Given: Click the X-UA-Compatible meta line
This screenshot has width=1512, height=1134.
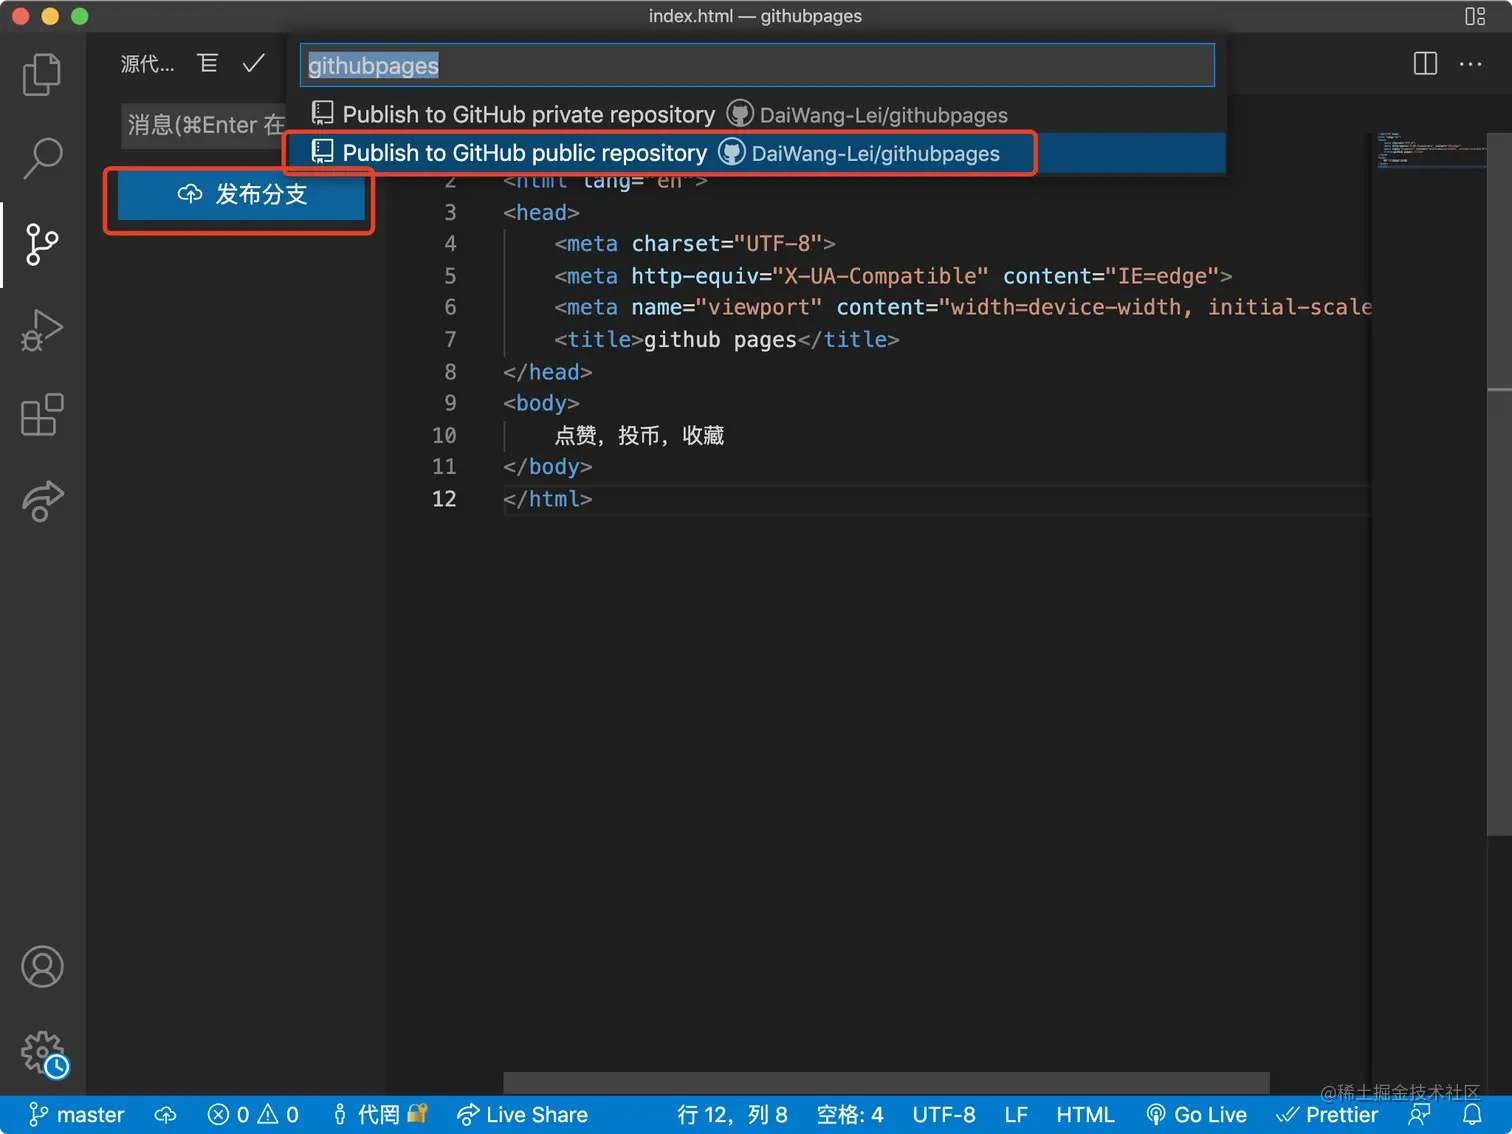Looking at the screenshot, I should click(893, 276).
